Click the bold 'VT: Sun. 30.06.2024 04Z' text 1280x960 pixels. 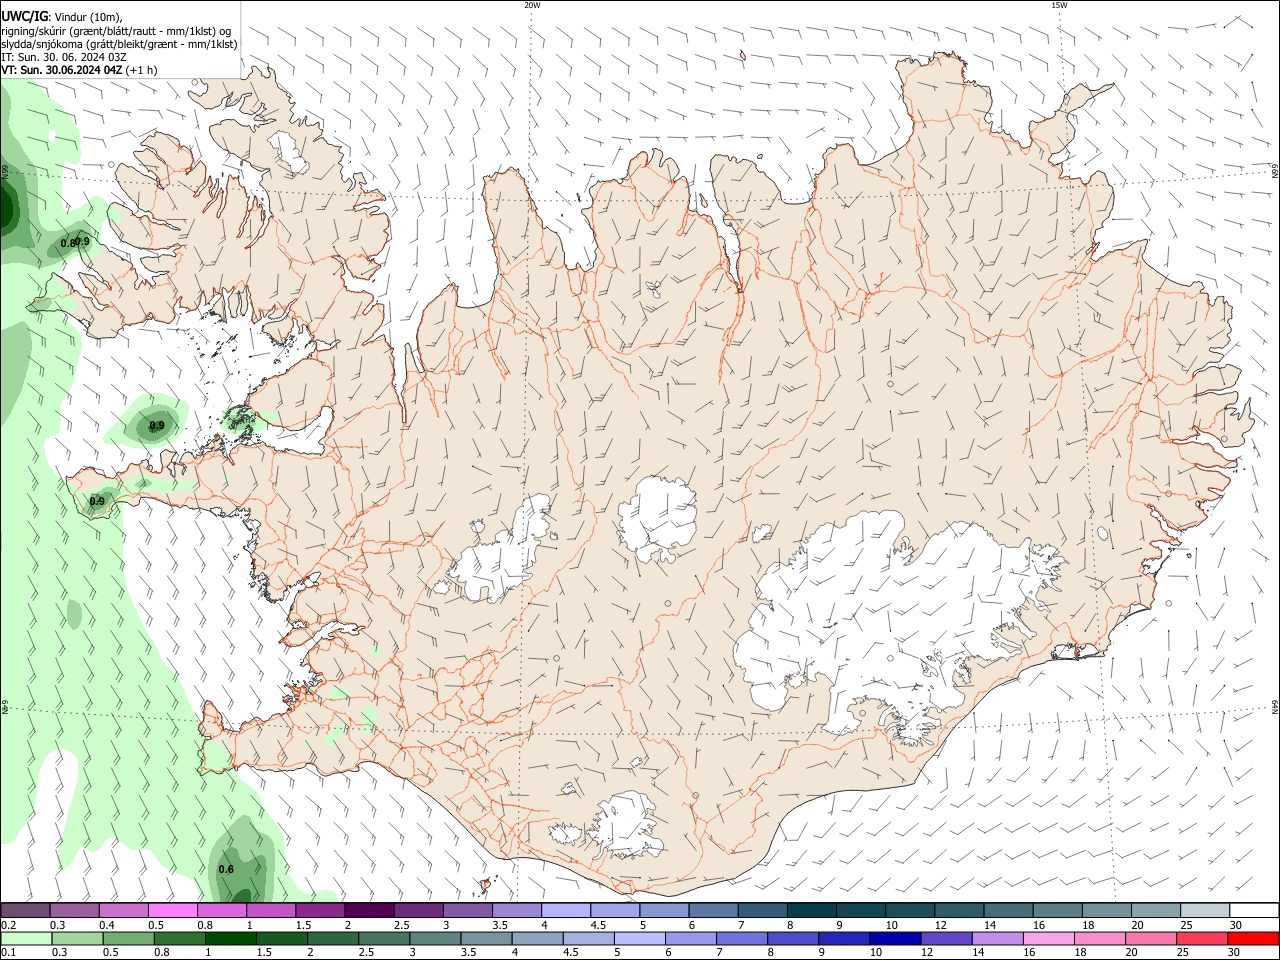click(x=62, y=70)
